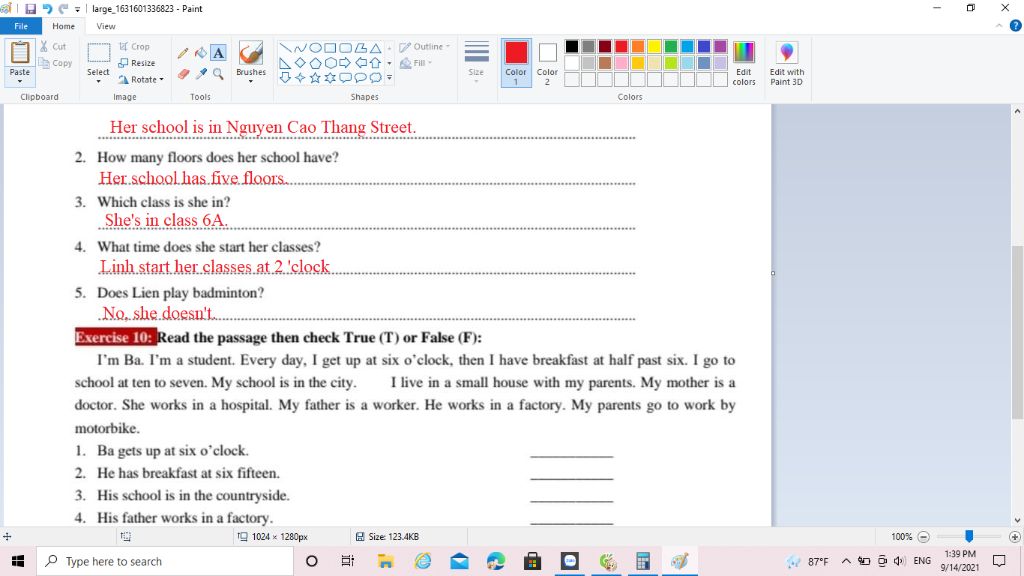Select the Color picker eyedropper tool
The image size is (1024, 576).
pos(201,74)
